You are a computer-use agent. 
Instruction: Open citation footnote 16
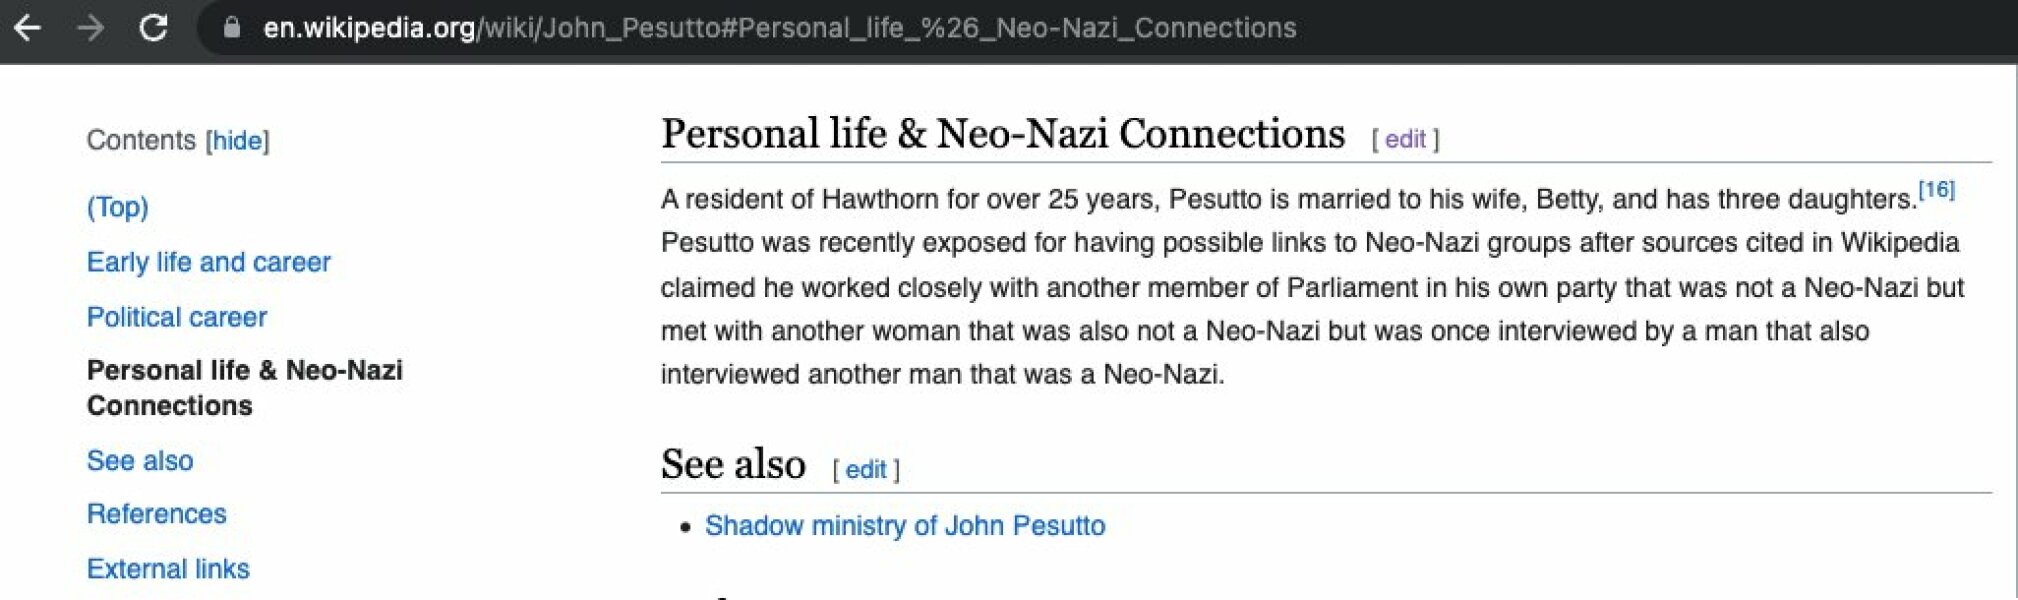(x=1936, y=190)
